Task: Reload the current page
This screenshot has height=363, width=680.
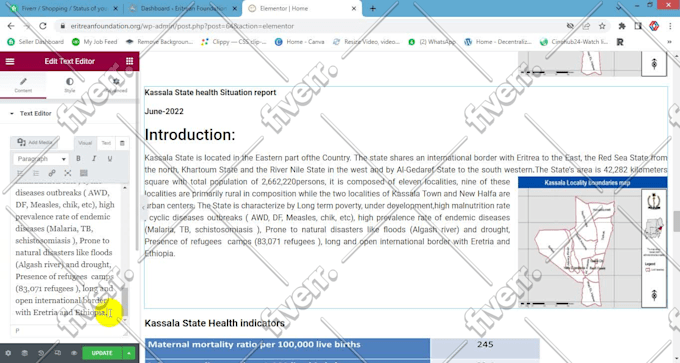Action: pos(42,26)
